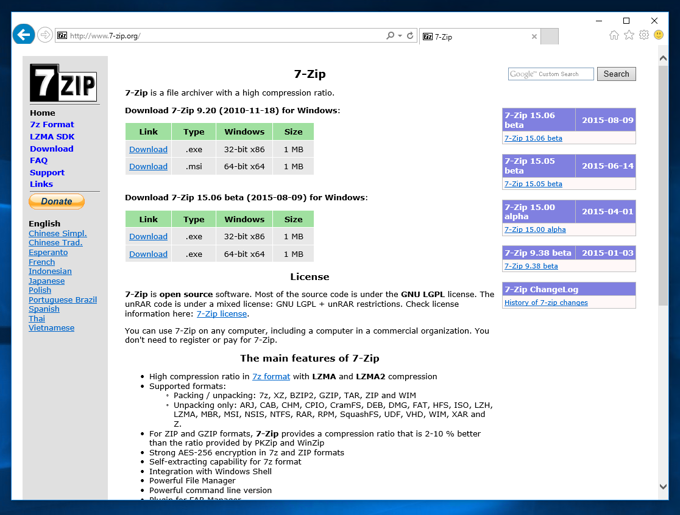680x515 pixels.
Task: Open the Links sidebar item
Action: (41, 184)
